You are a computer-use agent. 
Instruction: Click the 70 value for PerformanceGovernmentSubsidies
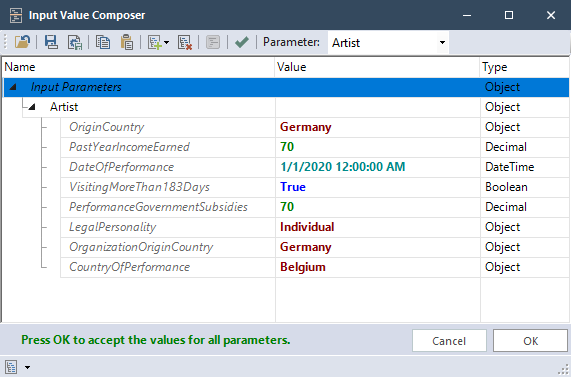pos(287,207)
